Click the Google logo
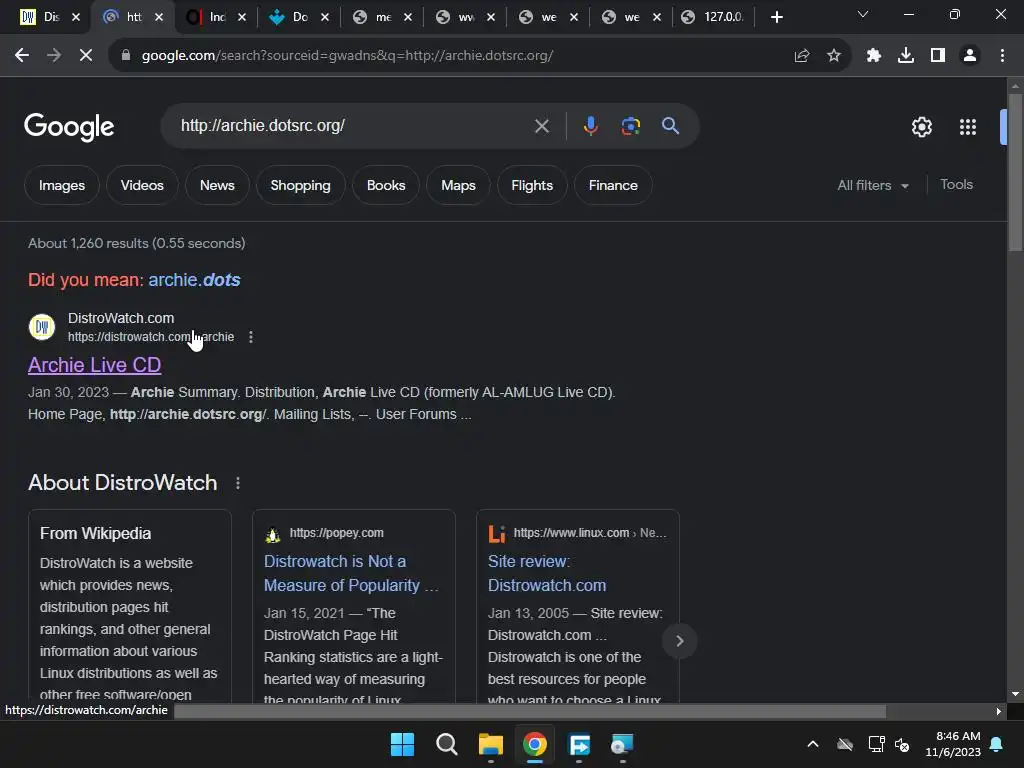Screen dimensions: 1024x768 click(69, 127)
